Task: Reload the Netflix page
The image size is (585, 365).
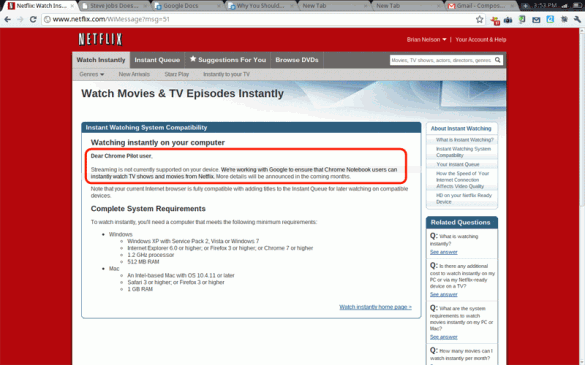Action: (x=33, y=19)
